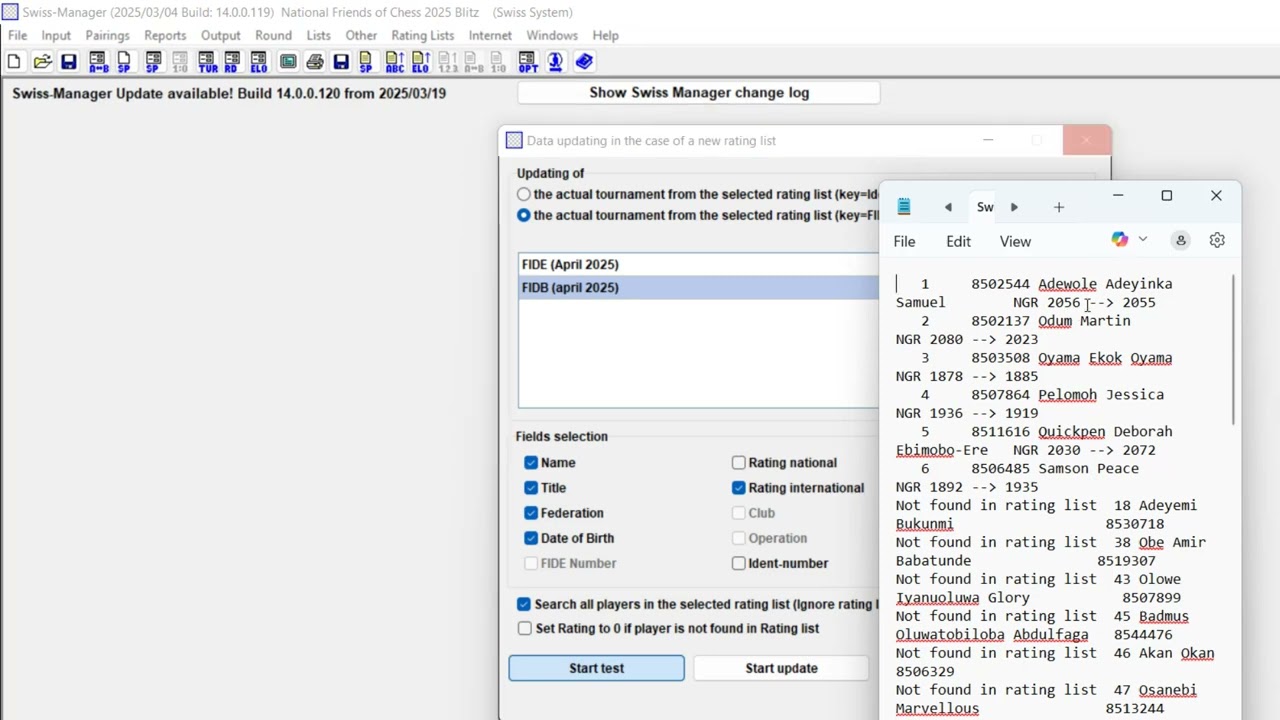
Task: Open the Lists menu
Action: tap(318, 35)
